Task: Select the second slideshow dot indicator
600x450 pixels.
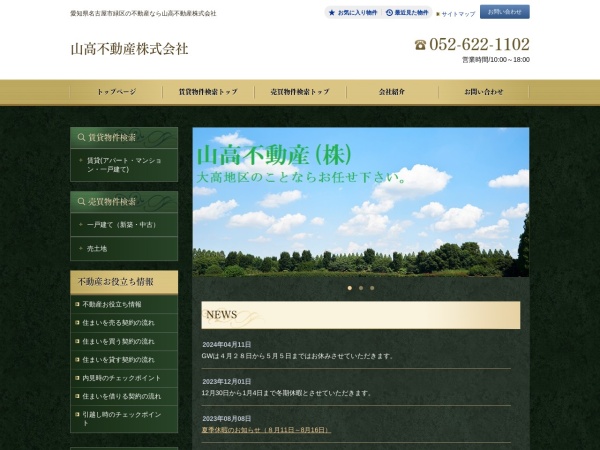Action: (361, 288)
